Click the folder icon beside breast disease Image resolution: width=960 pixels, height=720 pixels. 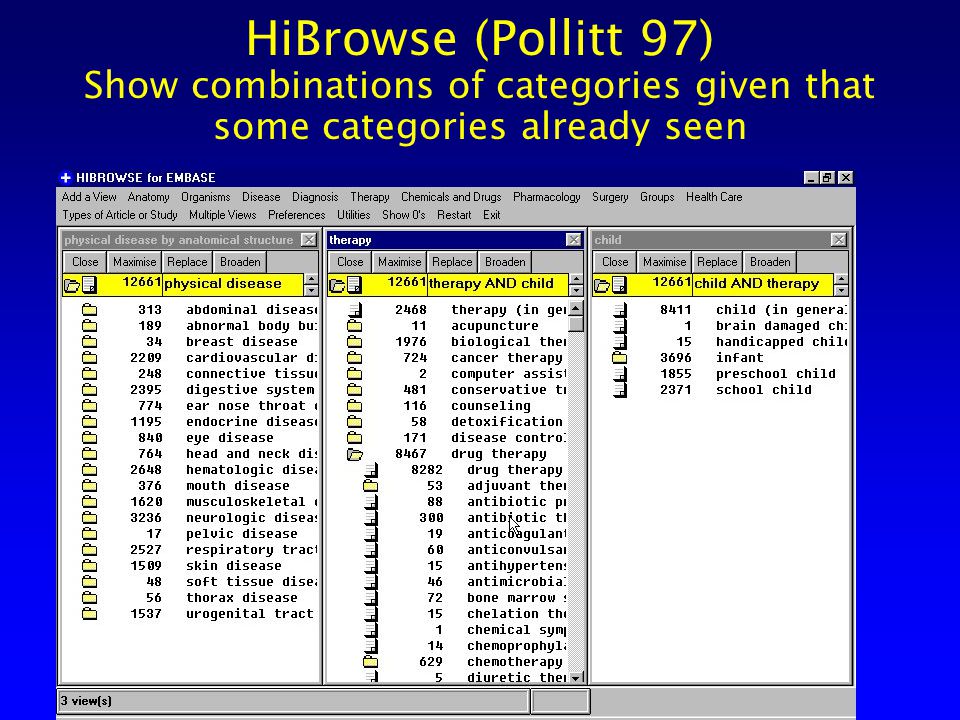point(89,342)
